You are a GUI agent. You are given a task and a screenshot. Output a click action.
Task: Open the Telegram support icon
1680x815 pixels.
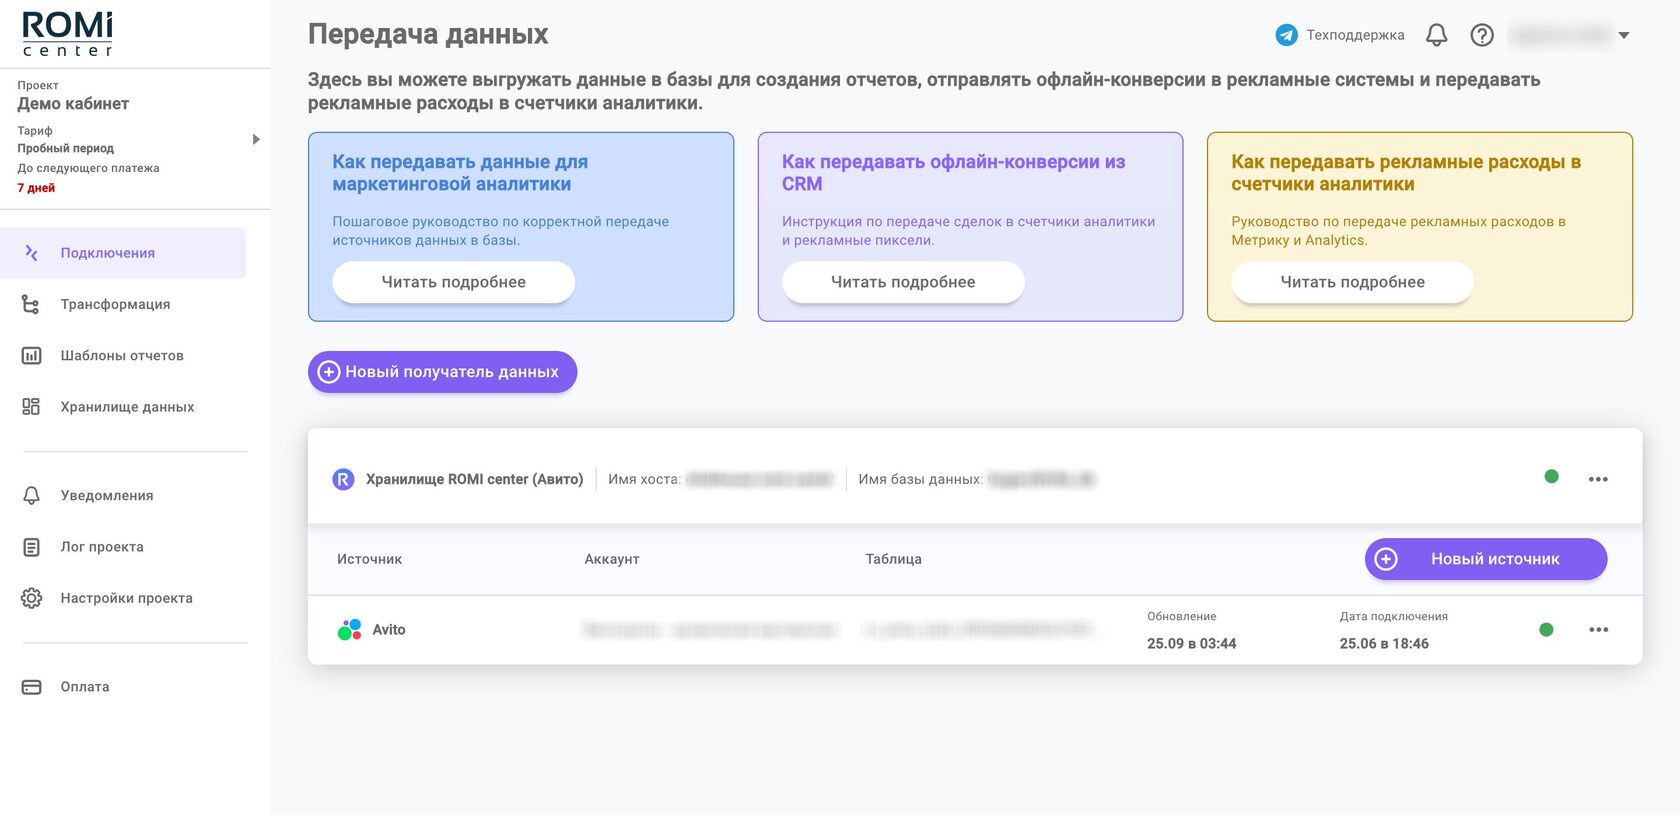tap(1286, 35)
